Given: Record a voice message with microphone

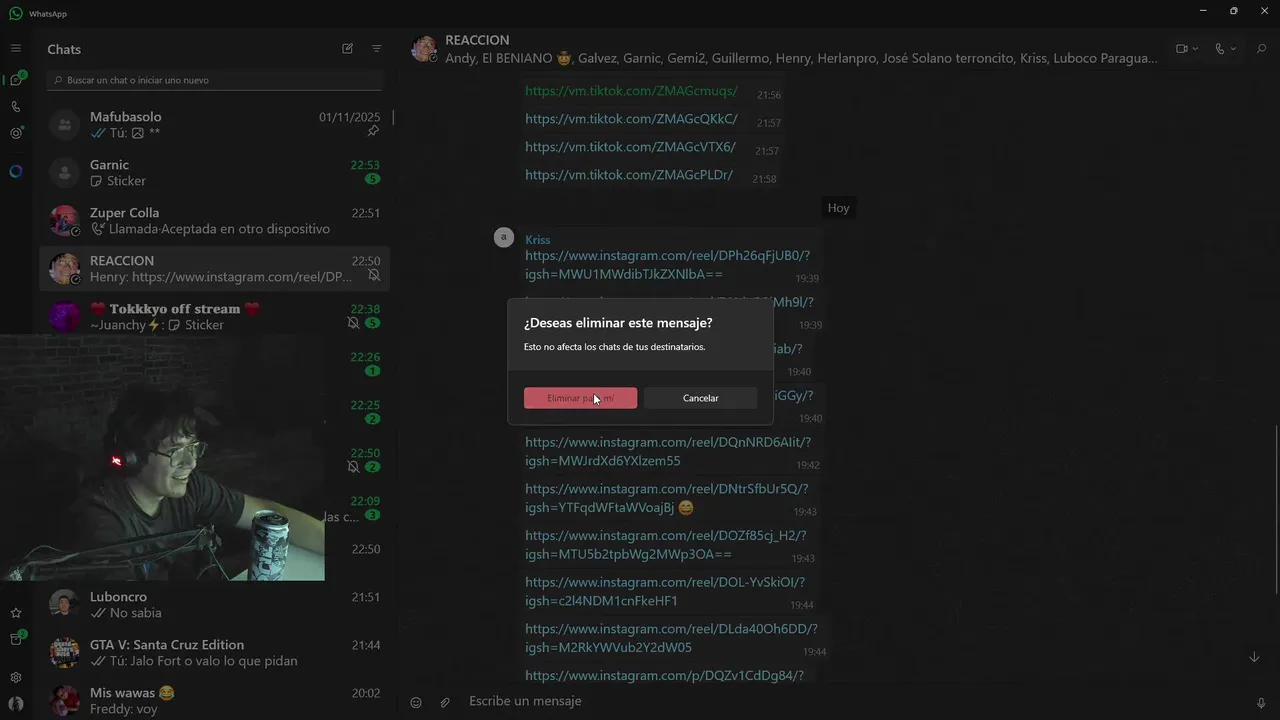Looking at the screenshot, I should [1260, 702].
